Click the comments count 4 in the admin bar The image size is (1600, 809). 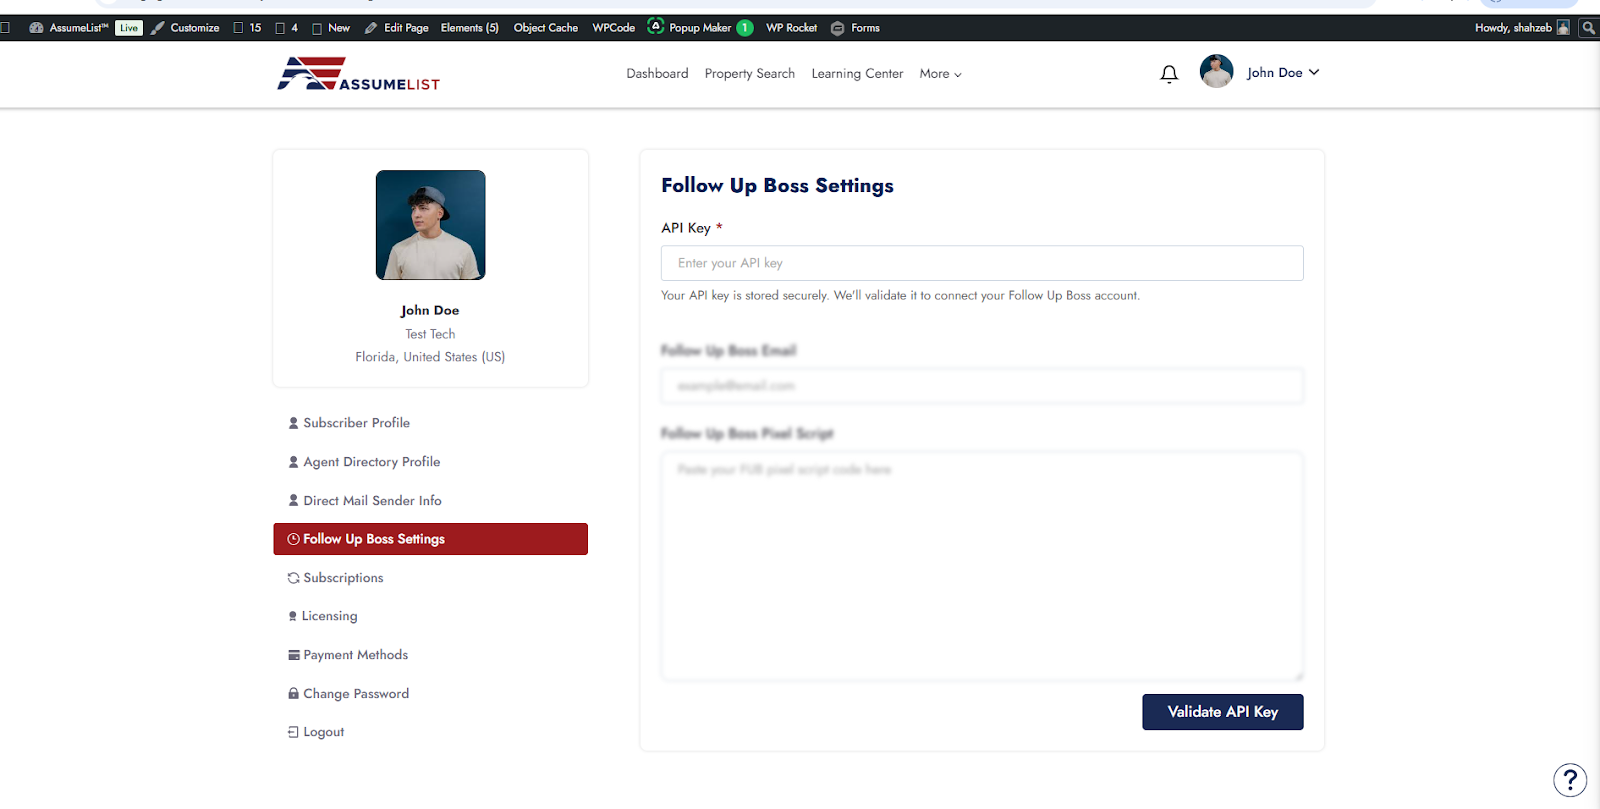[287, 28]
